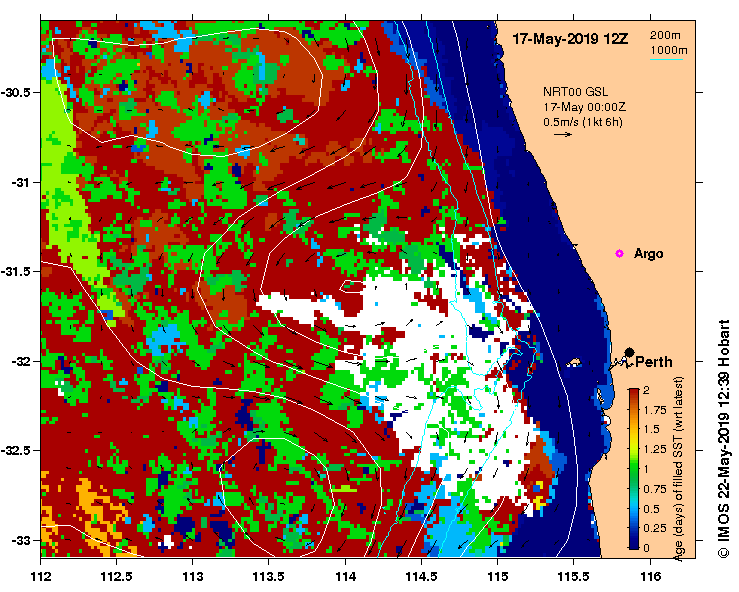Click the 0.5m/s (1kt 6h) scale text
Viewport: 739px width, 592px height.
point(583,122)
